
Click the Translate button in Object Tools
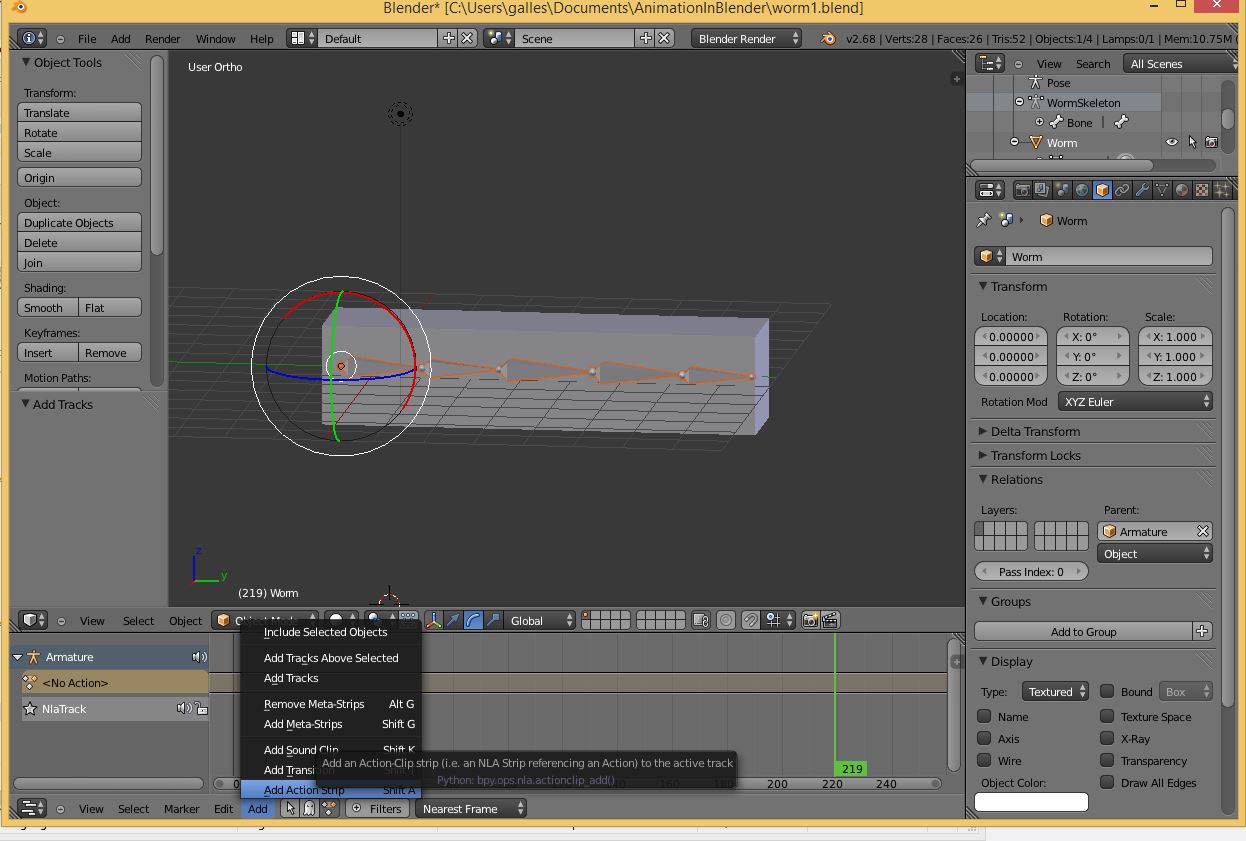(x=79, y=113)
